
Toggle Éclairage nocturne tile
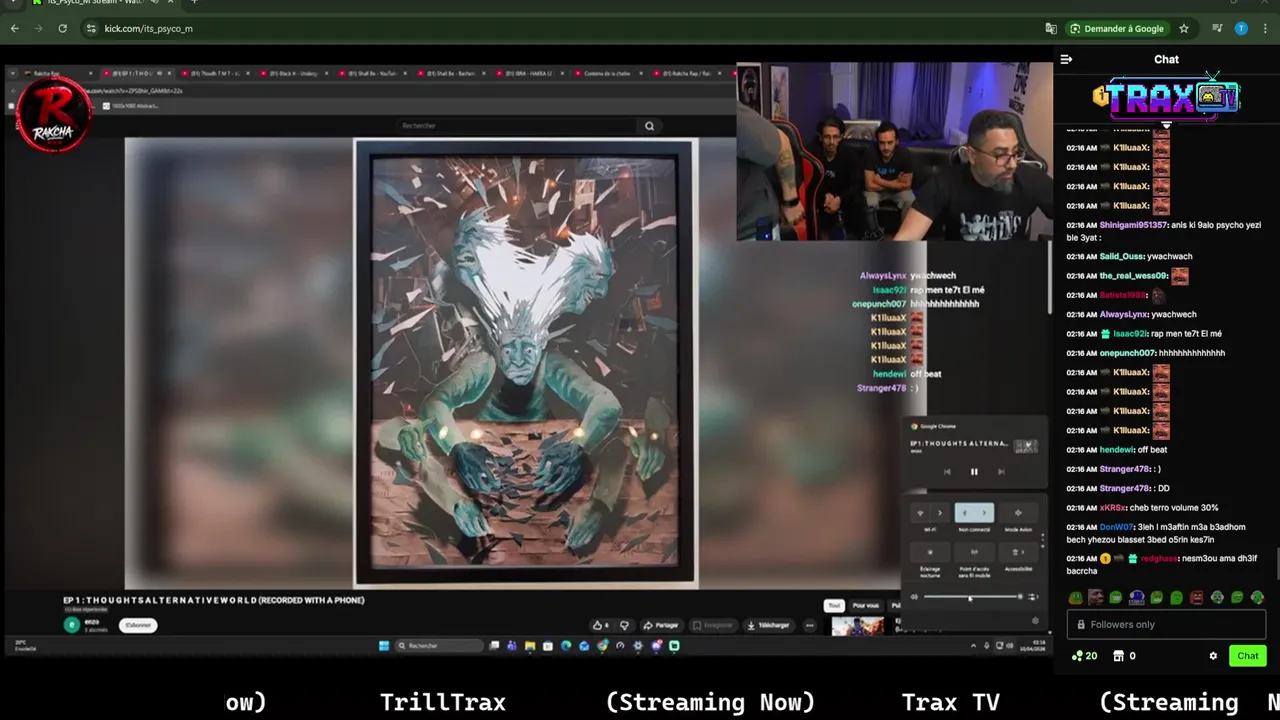[930, 552]
